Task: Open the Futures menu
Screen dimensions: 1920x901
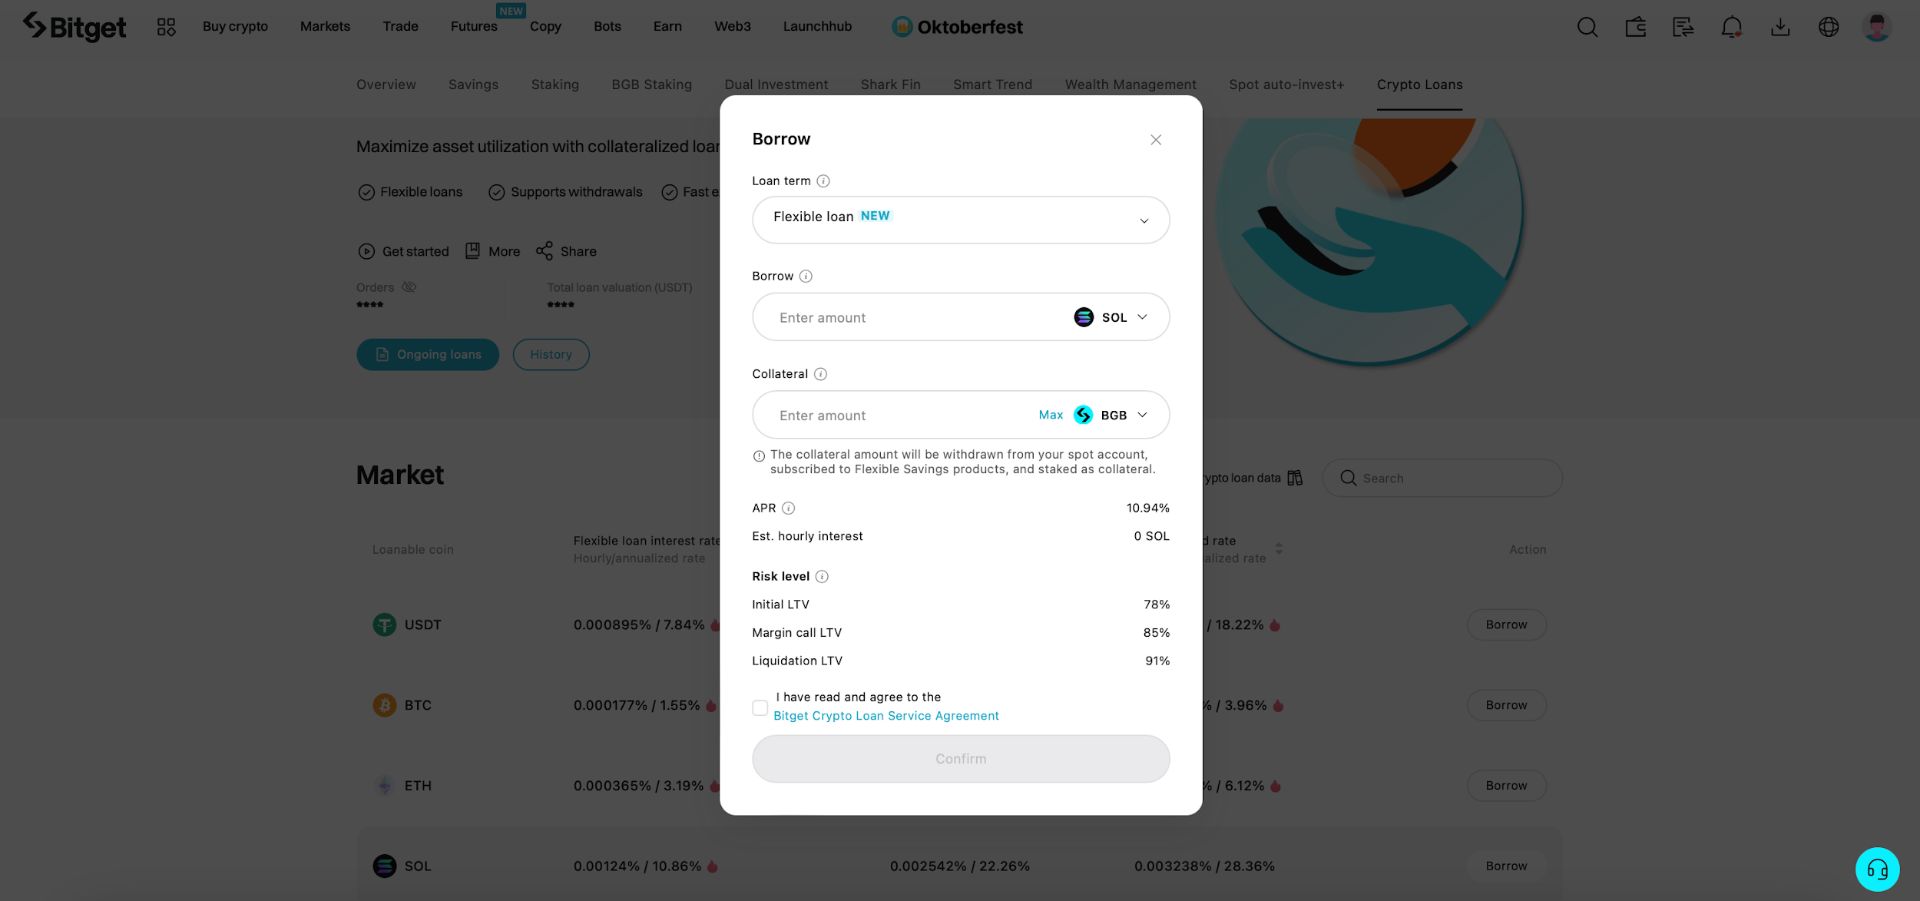Action: click(474, 27)
